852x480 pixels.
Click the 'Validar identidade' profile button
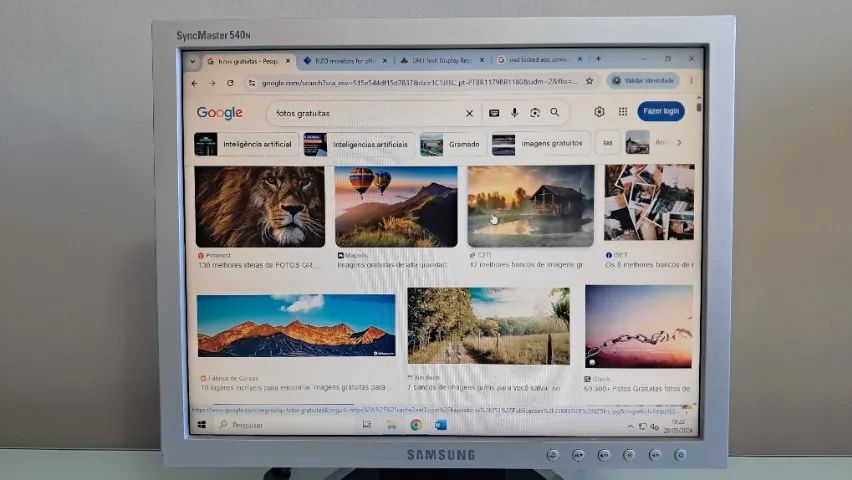click(644, 80)
